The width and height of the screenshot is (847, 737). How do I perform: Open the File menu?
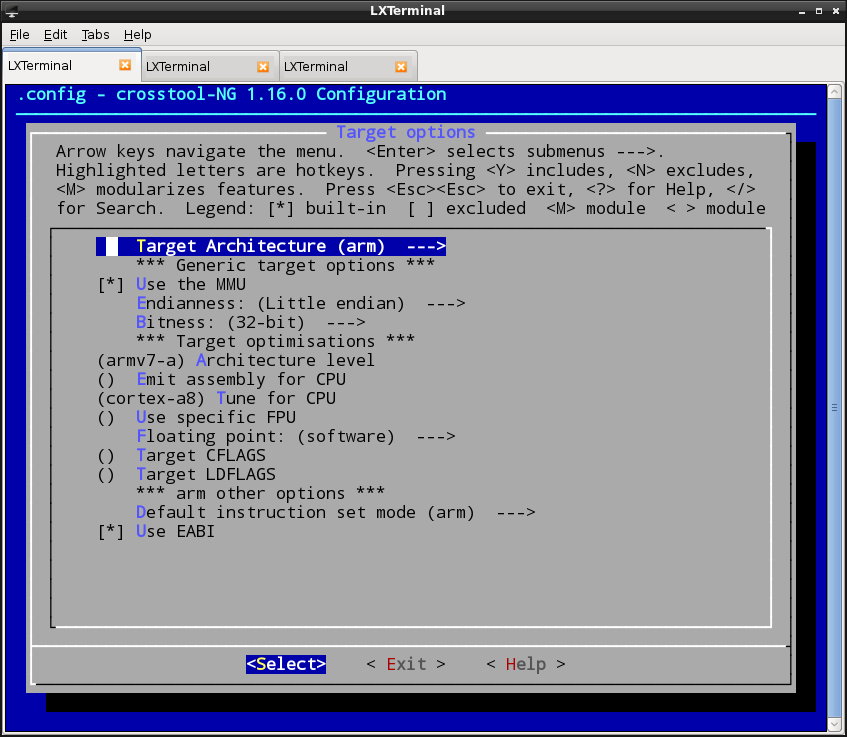[x=19, y=35]
